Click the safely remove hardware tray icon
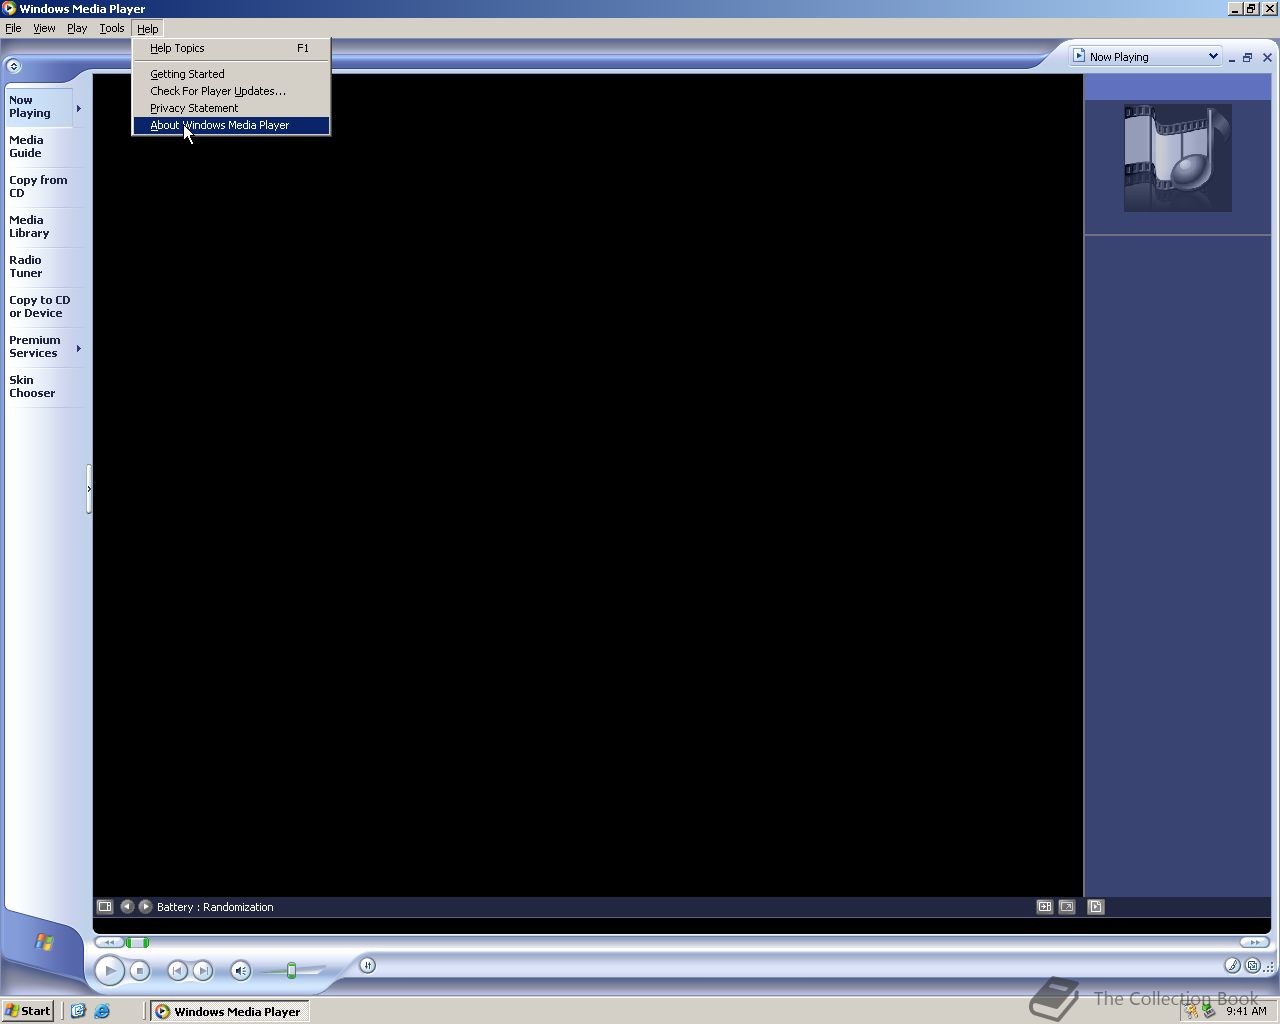 click(1208, 1011)
